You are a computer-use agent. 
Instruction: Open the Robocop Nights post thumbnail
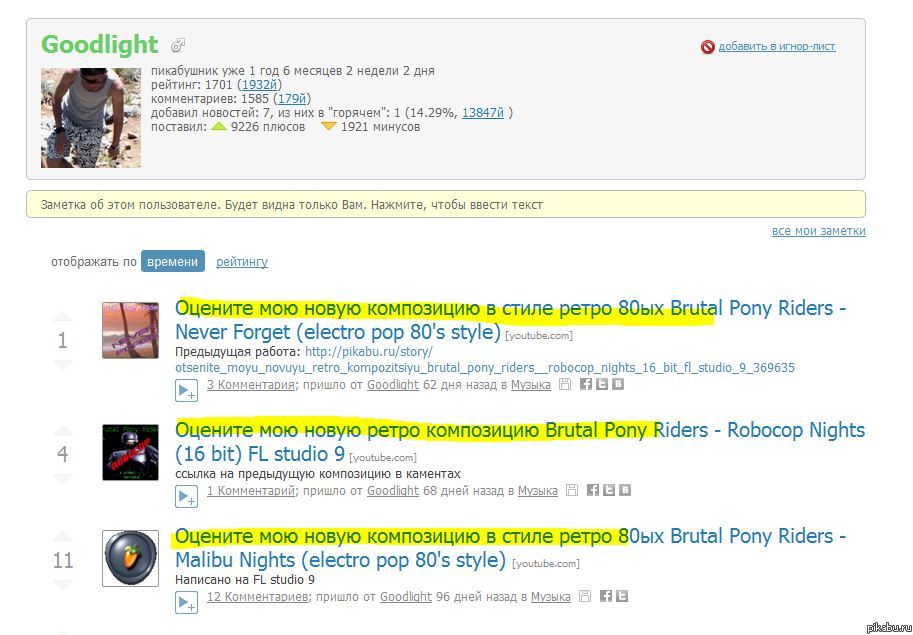(130, 452)
